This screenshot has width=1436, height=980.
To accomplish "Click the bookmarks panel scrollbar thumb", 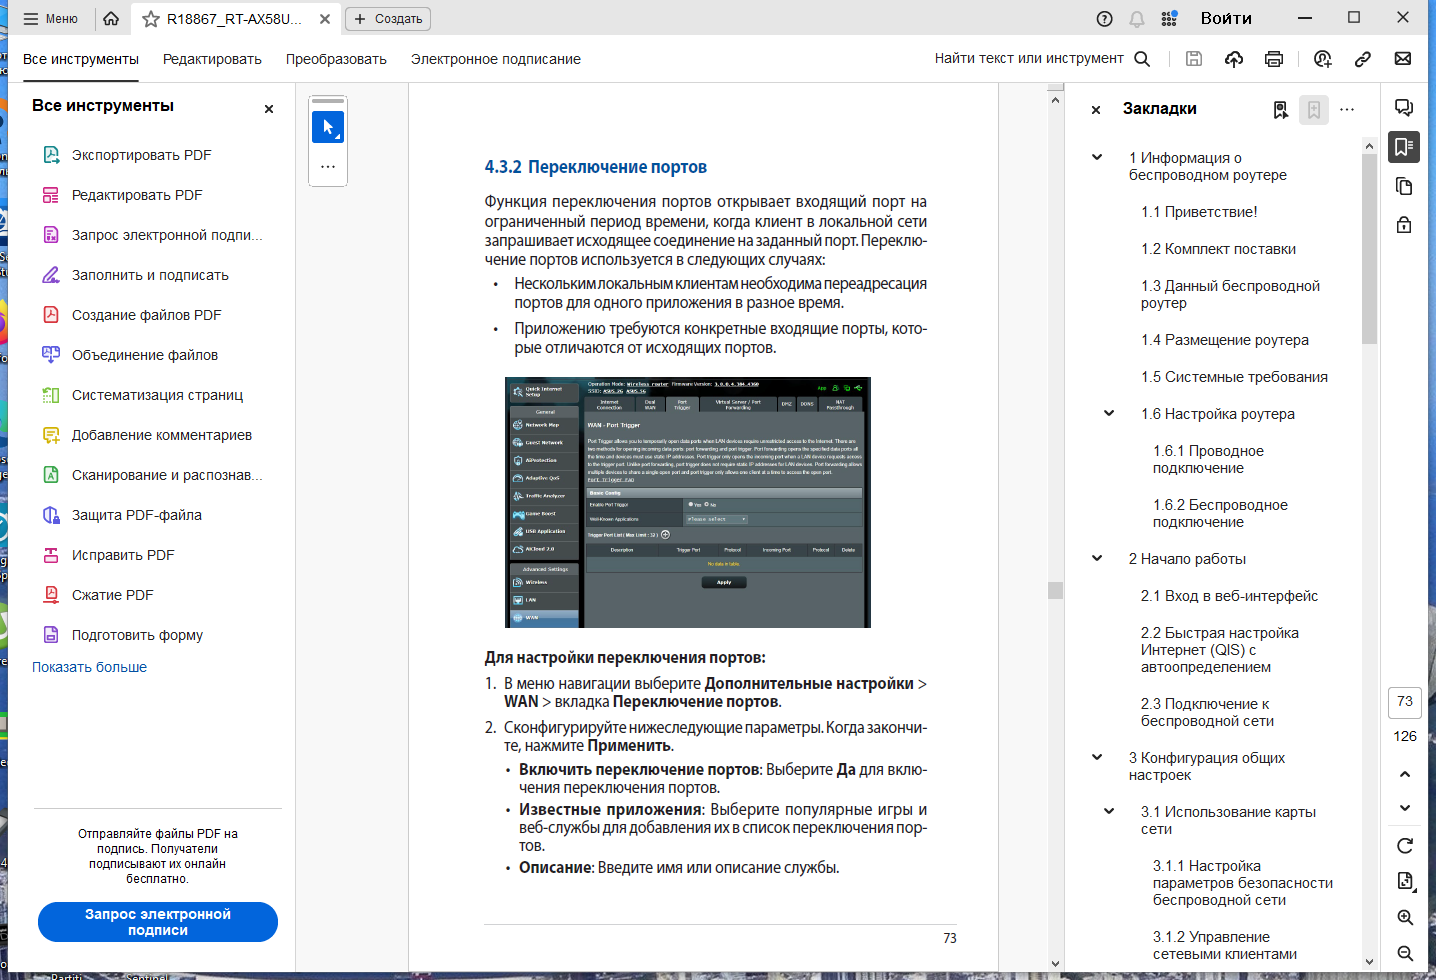I will click(x=1370, y=248).
